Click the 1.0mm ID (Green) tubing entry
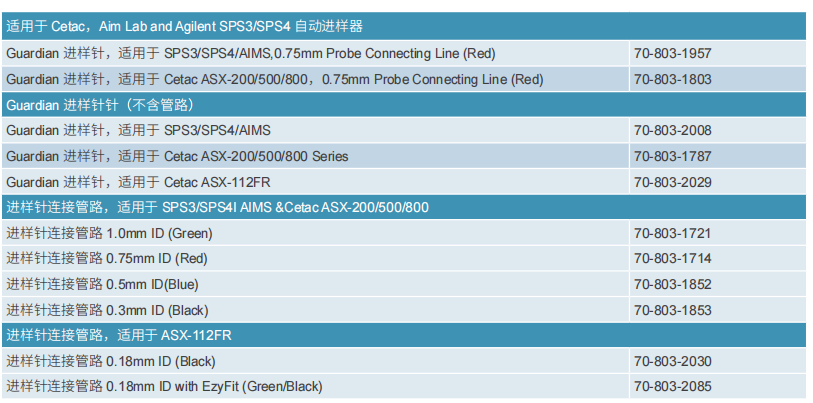This screenshot has width=813, height=403. (109, 233)
